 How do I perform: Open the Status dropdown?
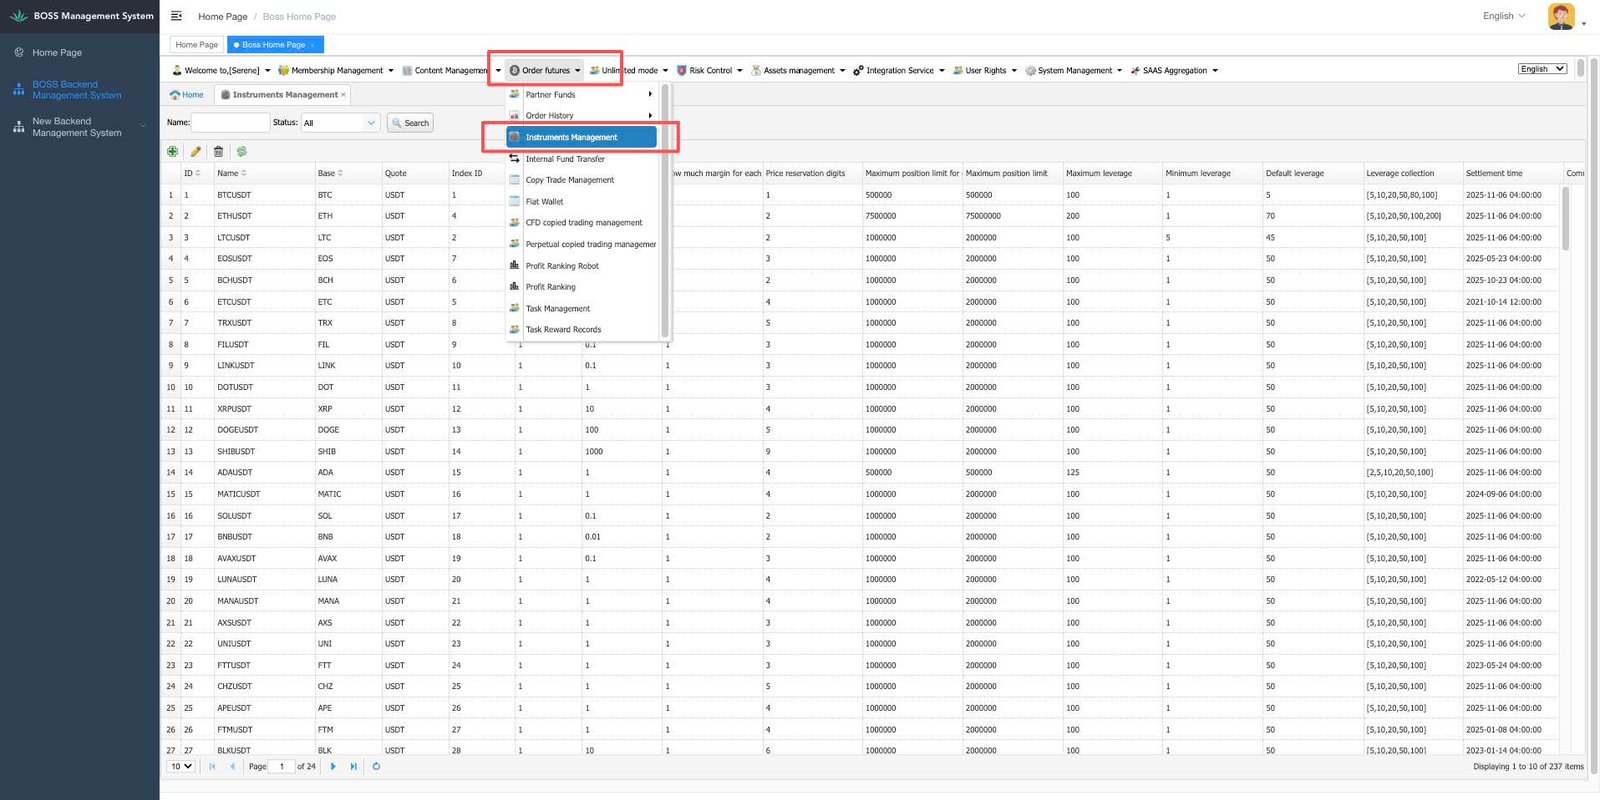click(x=340, y=123)
